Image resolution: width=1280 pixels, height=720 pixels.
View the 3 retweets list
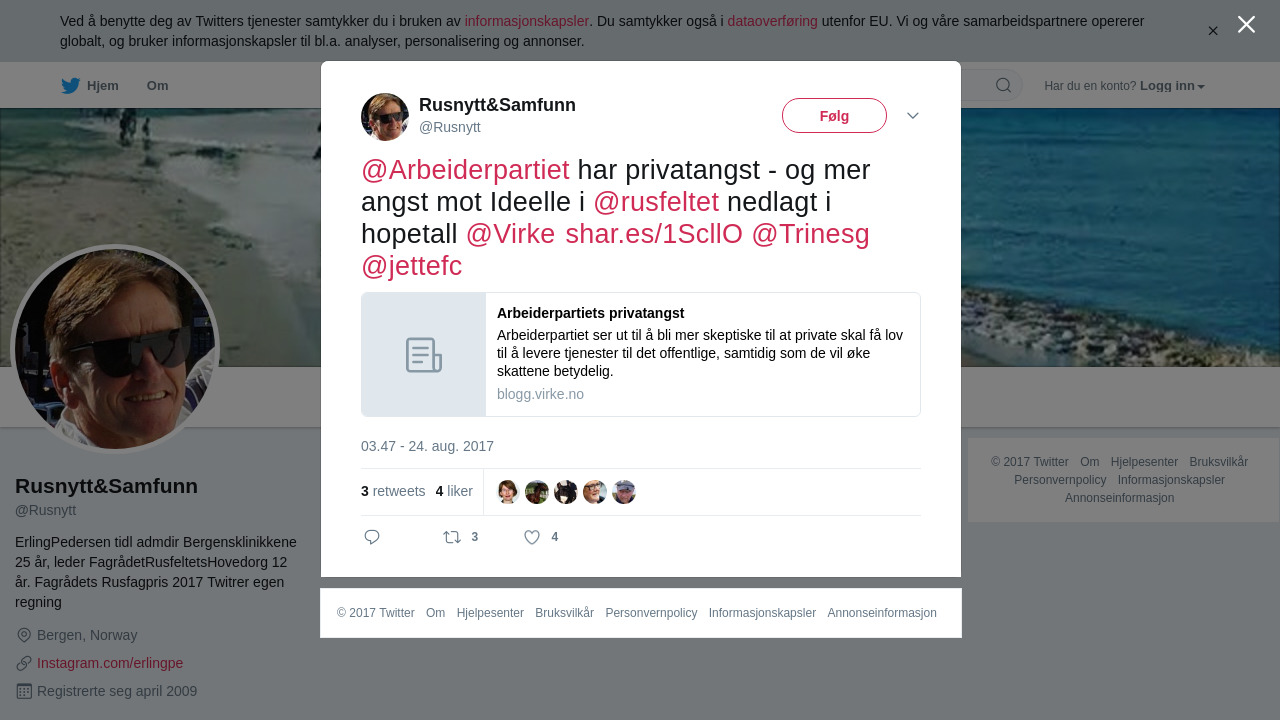[393, 491]
